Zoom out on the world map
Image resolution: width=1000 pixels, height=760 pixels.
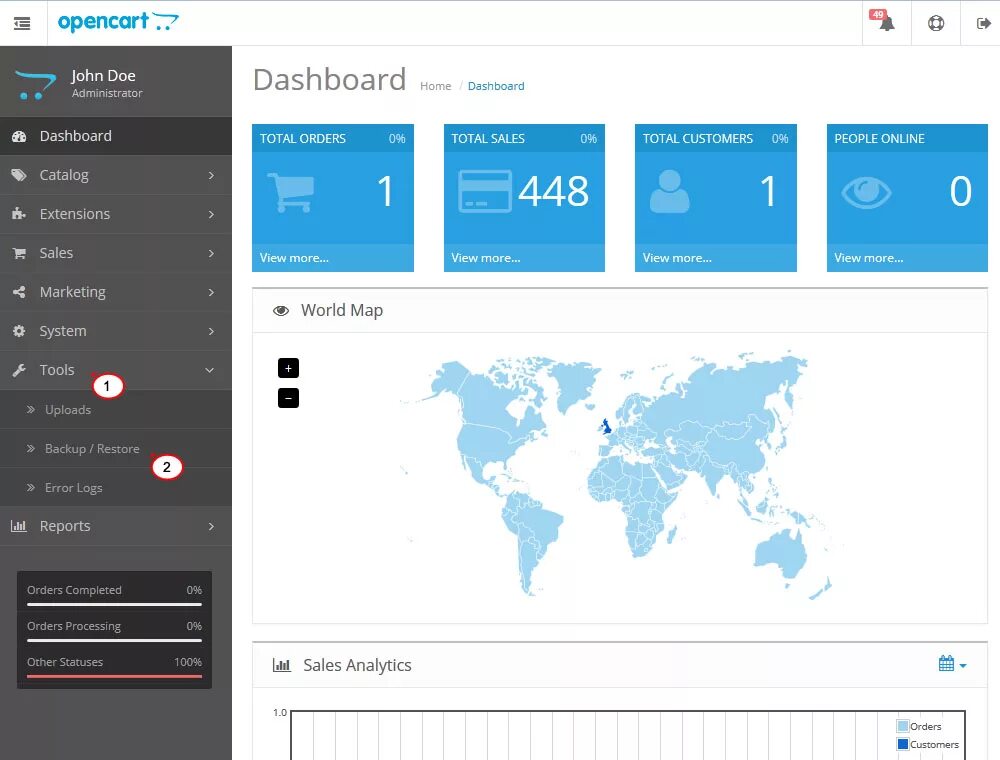(288, 398)
